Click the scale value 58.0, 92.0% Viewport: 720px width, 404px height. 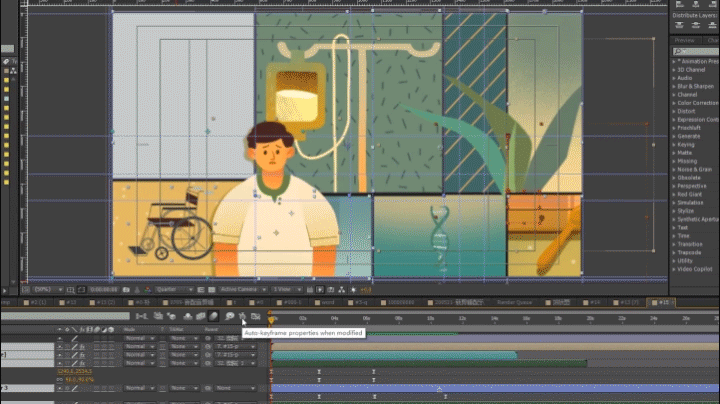pos(79,380)
